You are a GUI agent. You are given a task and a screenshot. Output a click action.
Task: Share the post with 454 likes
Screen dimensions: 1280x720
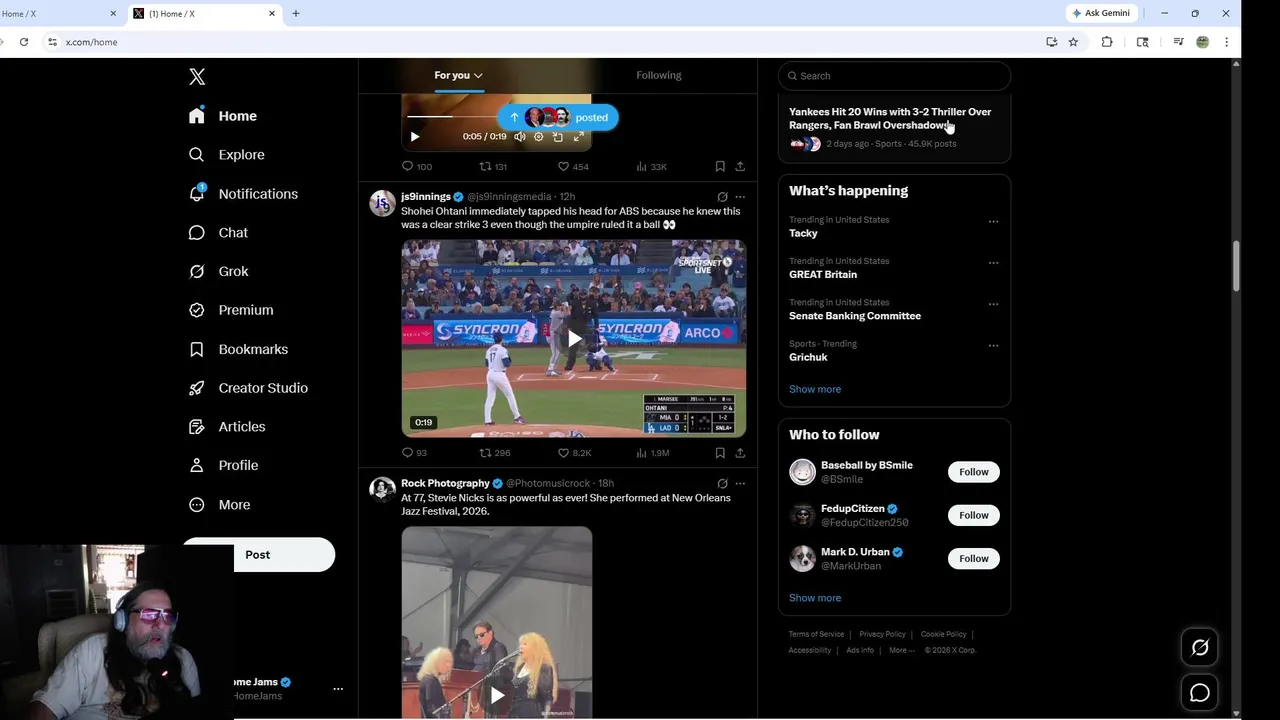pos(740,167)
